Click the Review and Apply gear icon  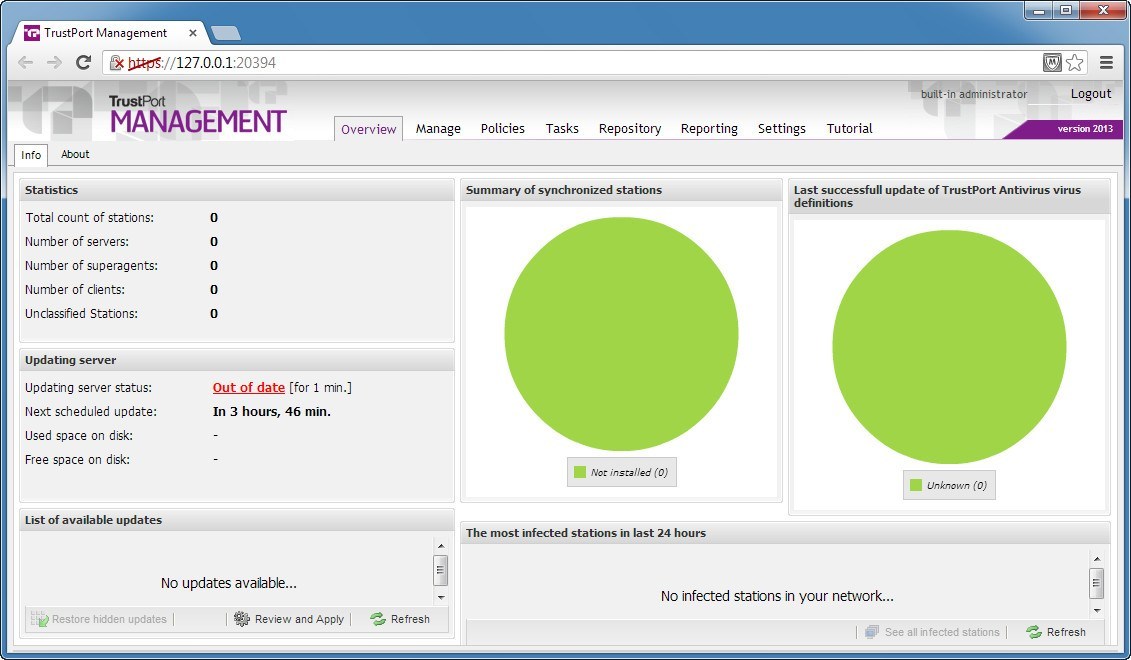pos(240,619)
